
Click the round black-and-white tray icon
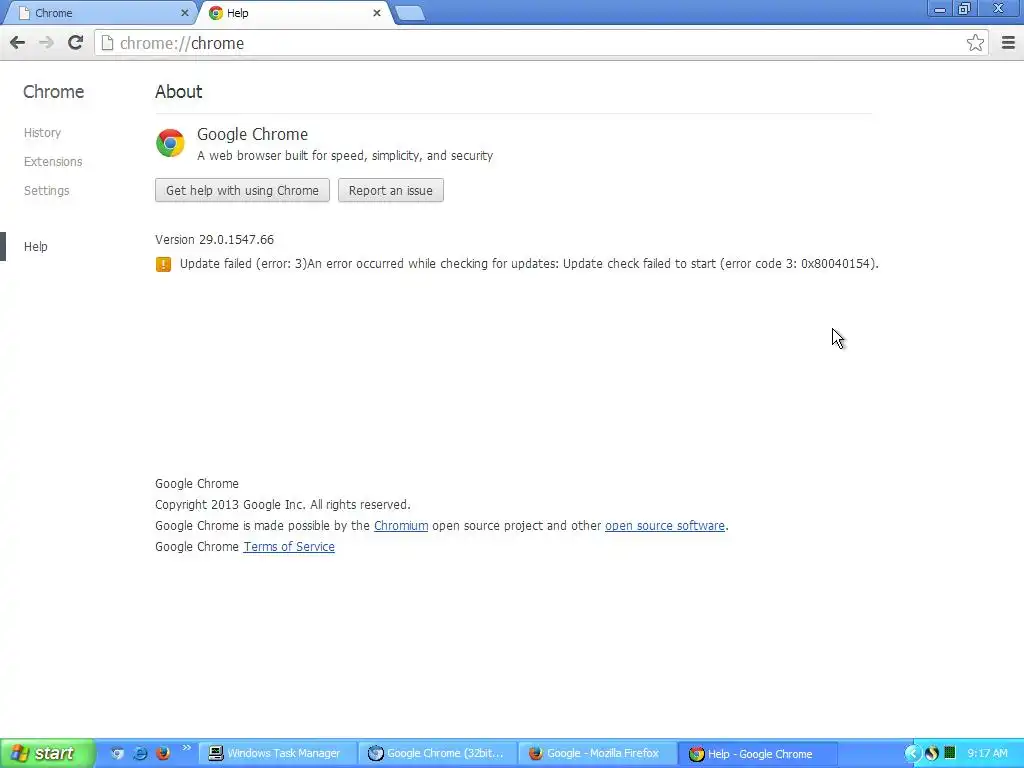pos(932,753)
